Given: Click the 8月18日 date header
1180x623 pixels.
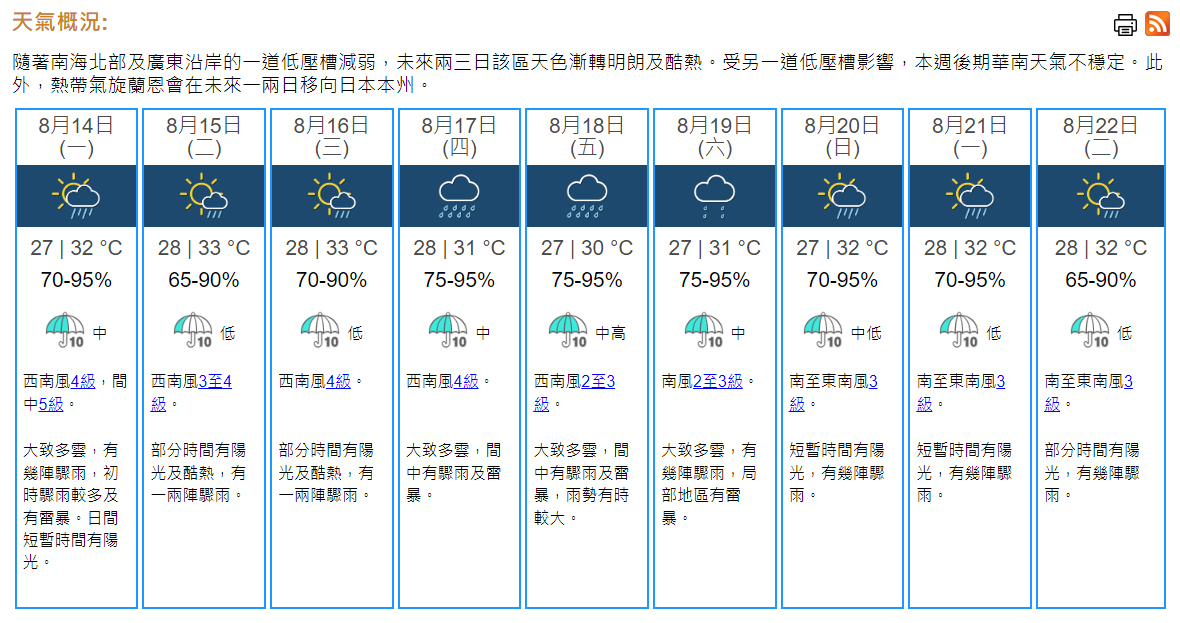Looking at the screenshot, I should pyautogui.click(x=587, y=126).
